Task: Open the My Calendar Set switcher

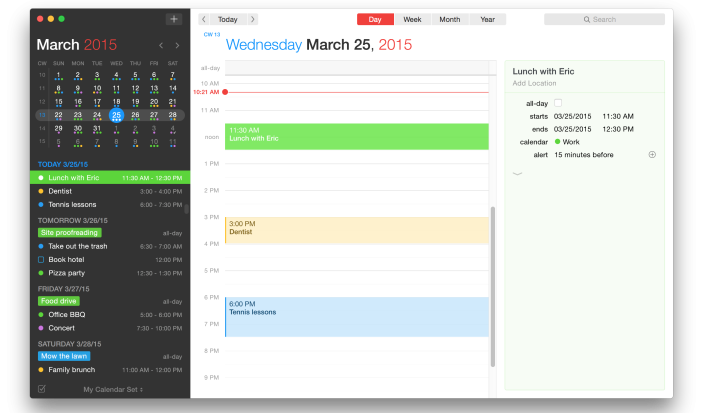Action: tap(112, 389)
